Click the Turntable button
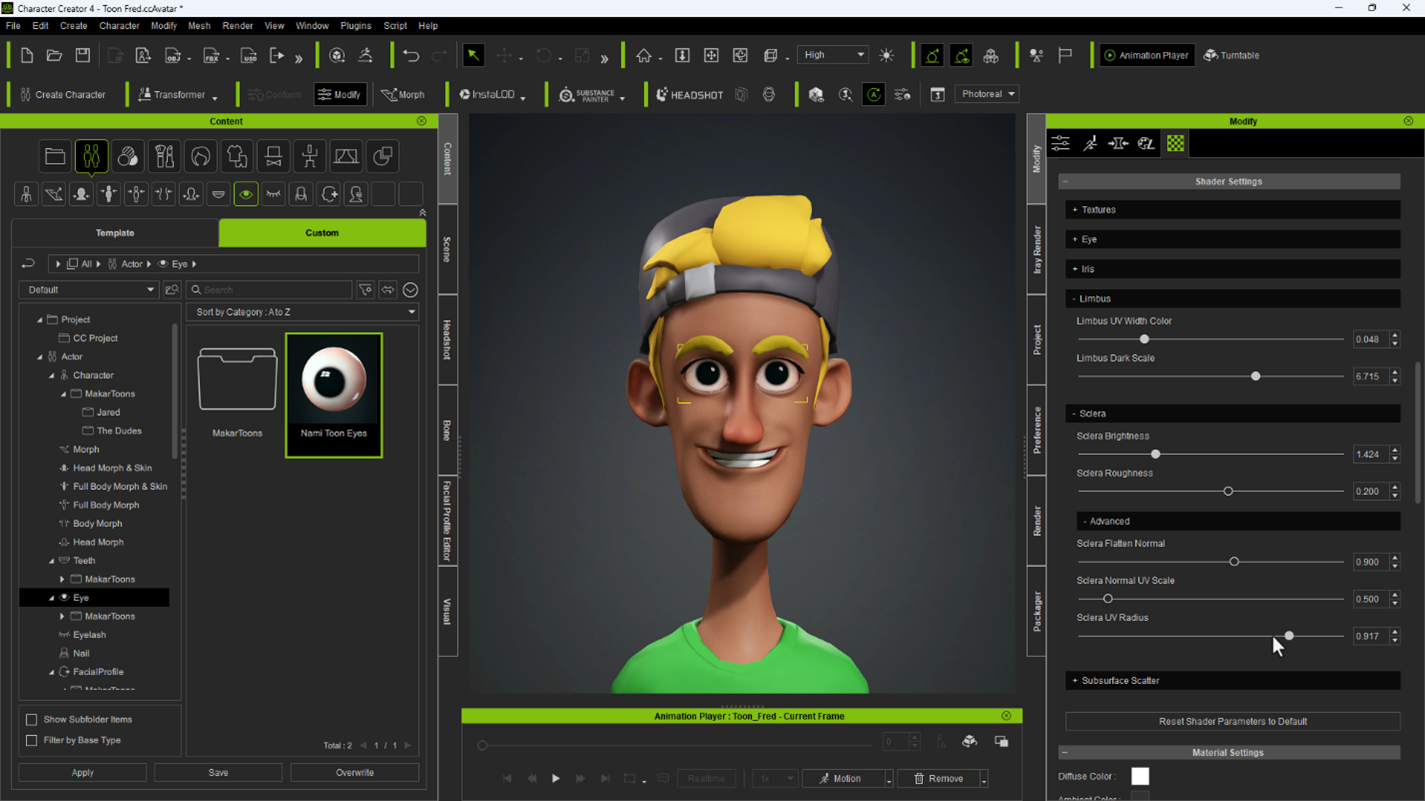The width and height of the screenshot is (1425, 801). [1231, 56]
